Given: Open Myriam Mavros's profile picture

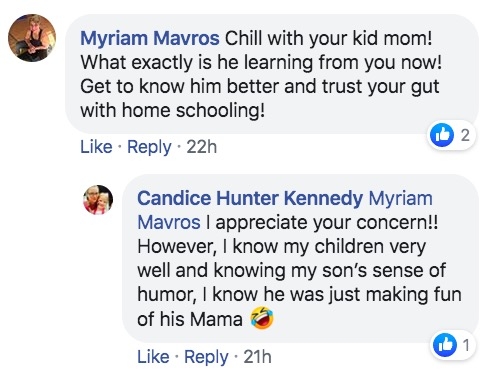Looking at the screenshot, I should [x=32, y=38].
